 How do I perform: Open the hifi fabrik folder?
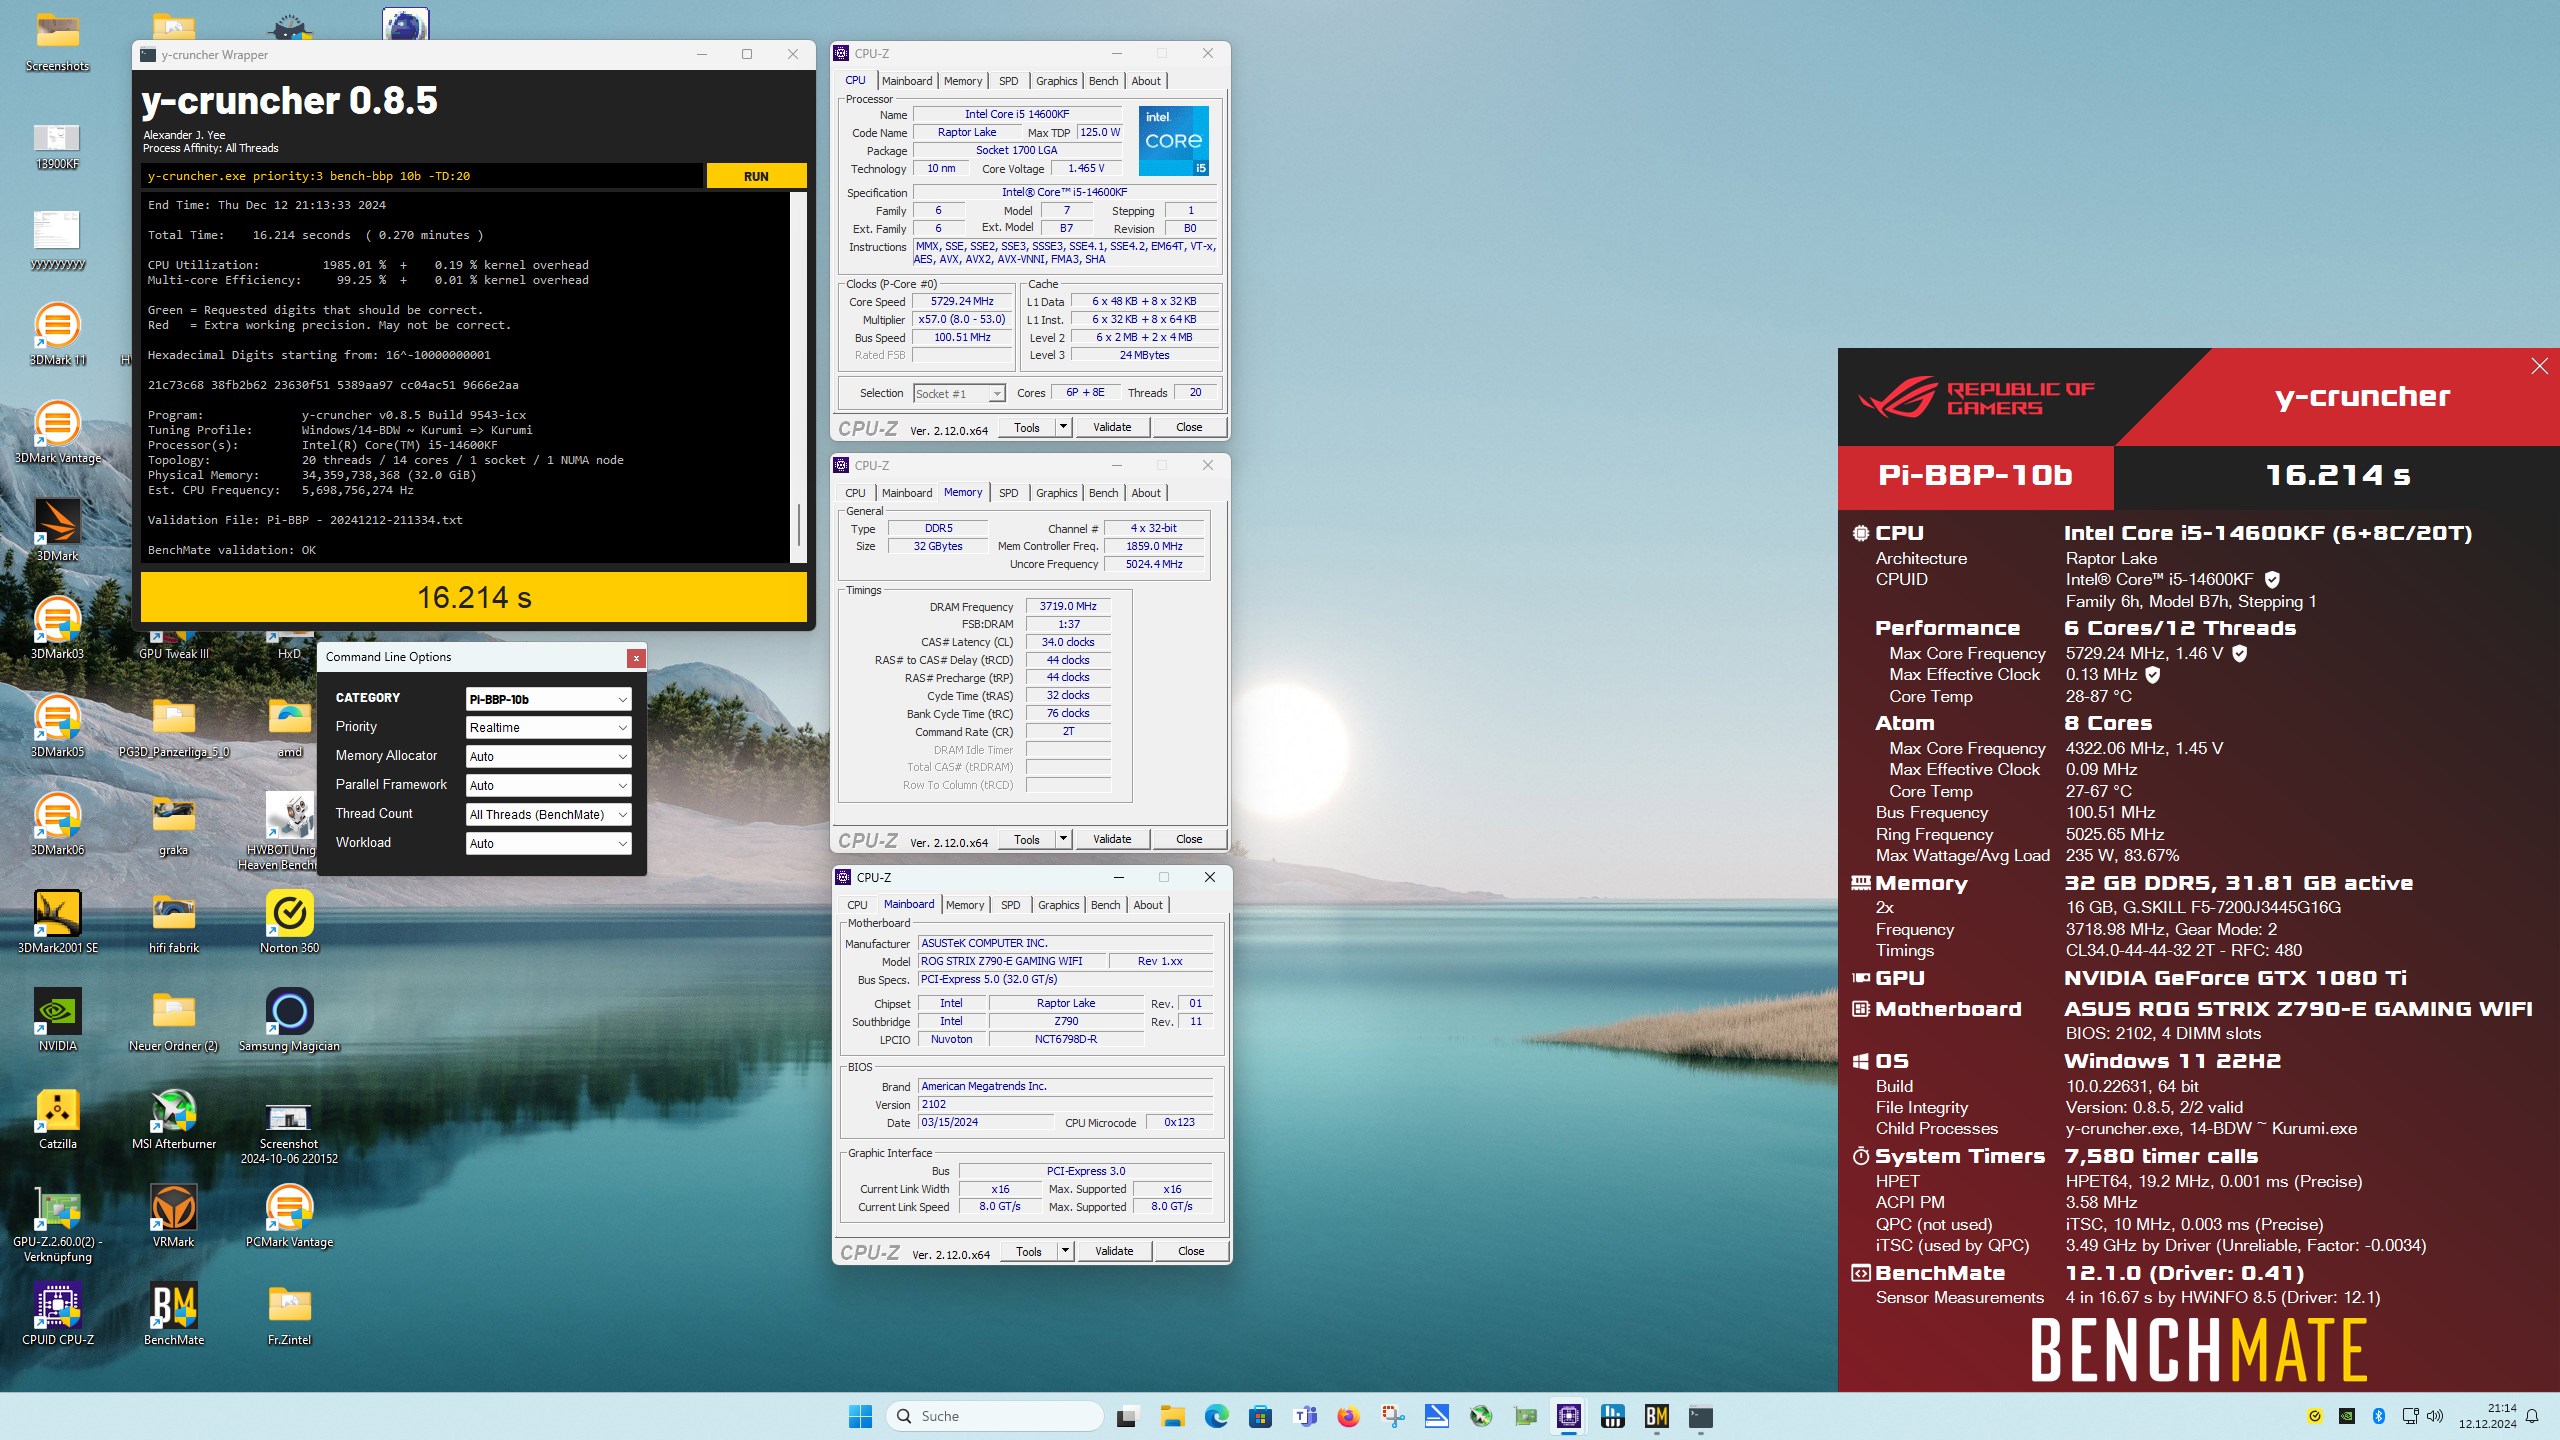pos(174,922)
